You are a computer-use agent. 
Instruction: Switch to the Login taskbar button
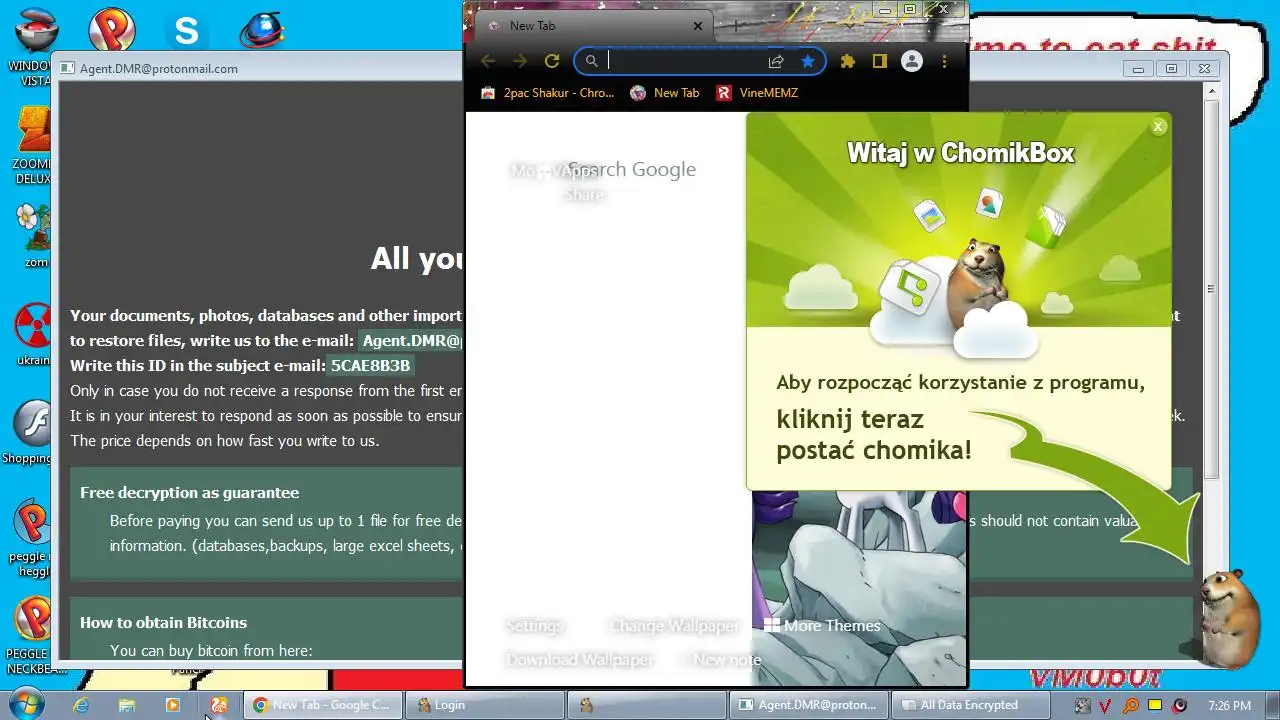point(487,705)
